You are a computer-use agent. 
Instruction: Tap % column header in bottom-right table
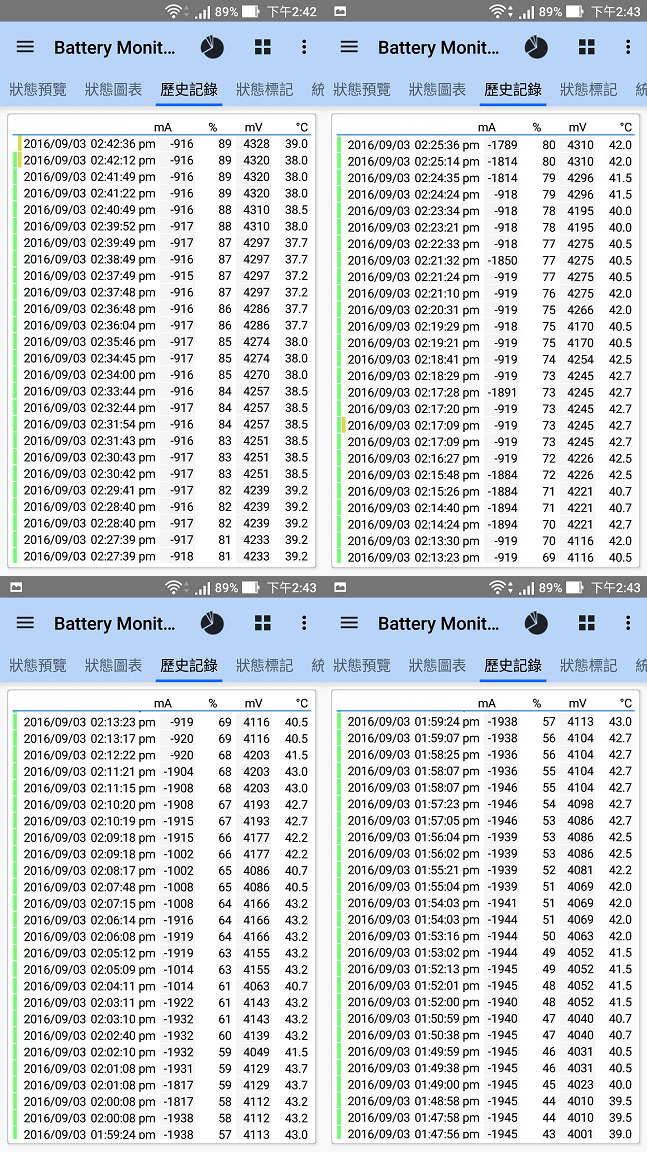[x=537, y=703]
